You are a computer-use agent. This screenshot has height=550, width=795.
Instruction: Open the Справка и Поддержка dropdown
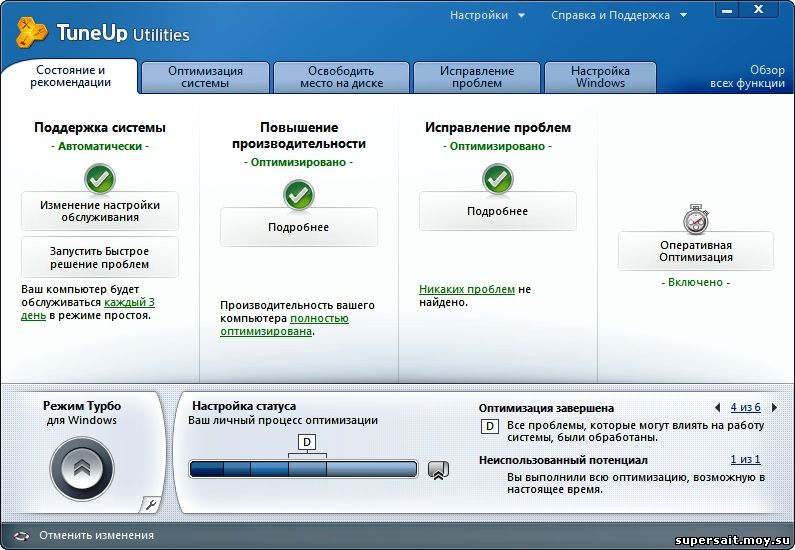click(x=619, y=15)
